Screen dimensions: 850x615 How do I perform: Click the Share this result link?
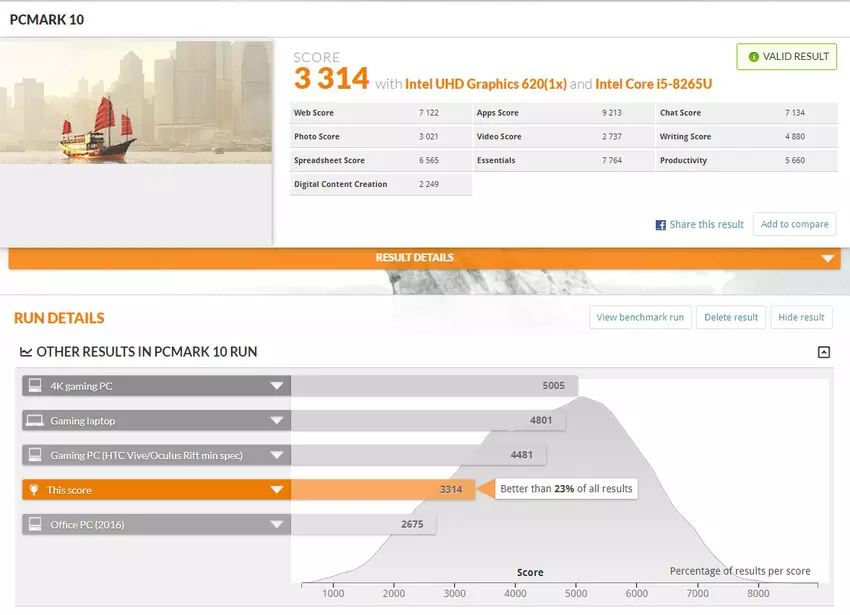(x=706, y=225)
